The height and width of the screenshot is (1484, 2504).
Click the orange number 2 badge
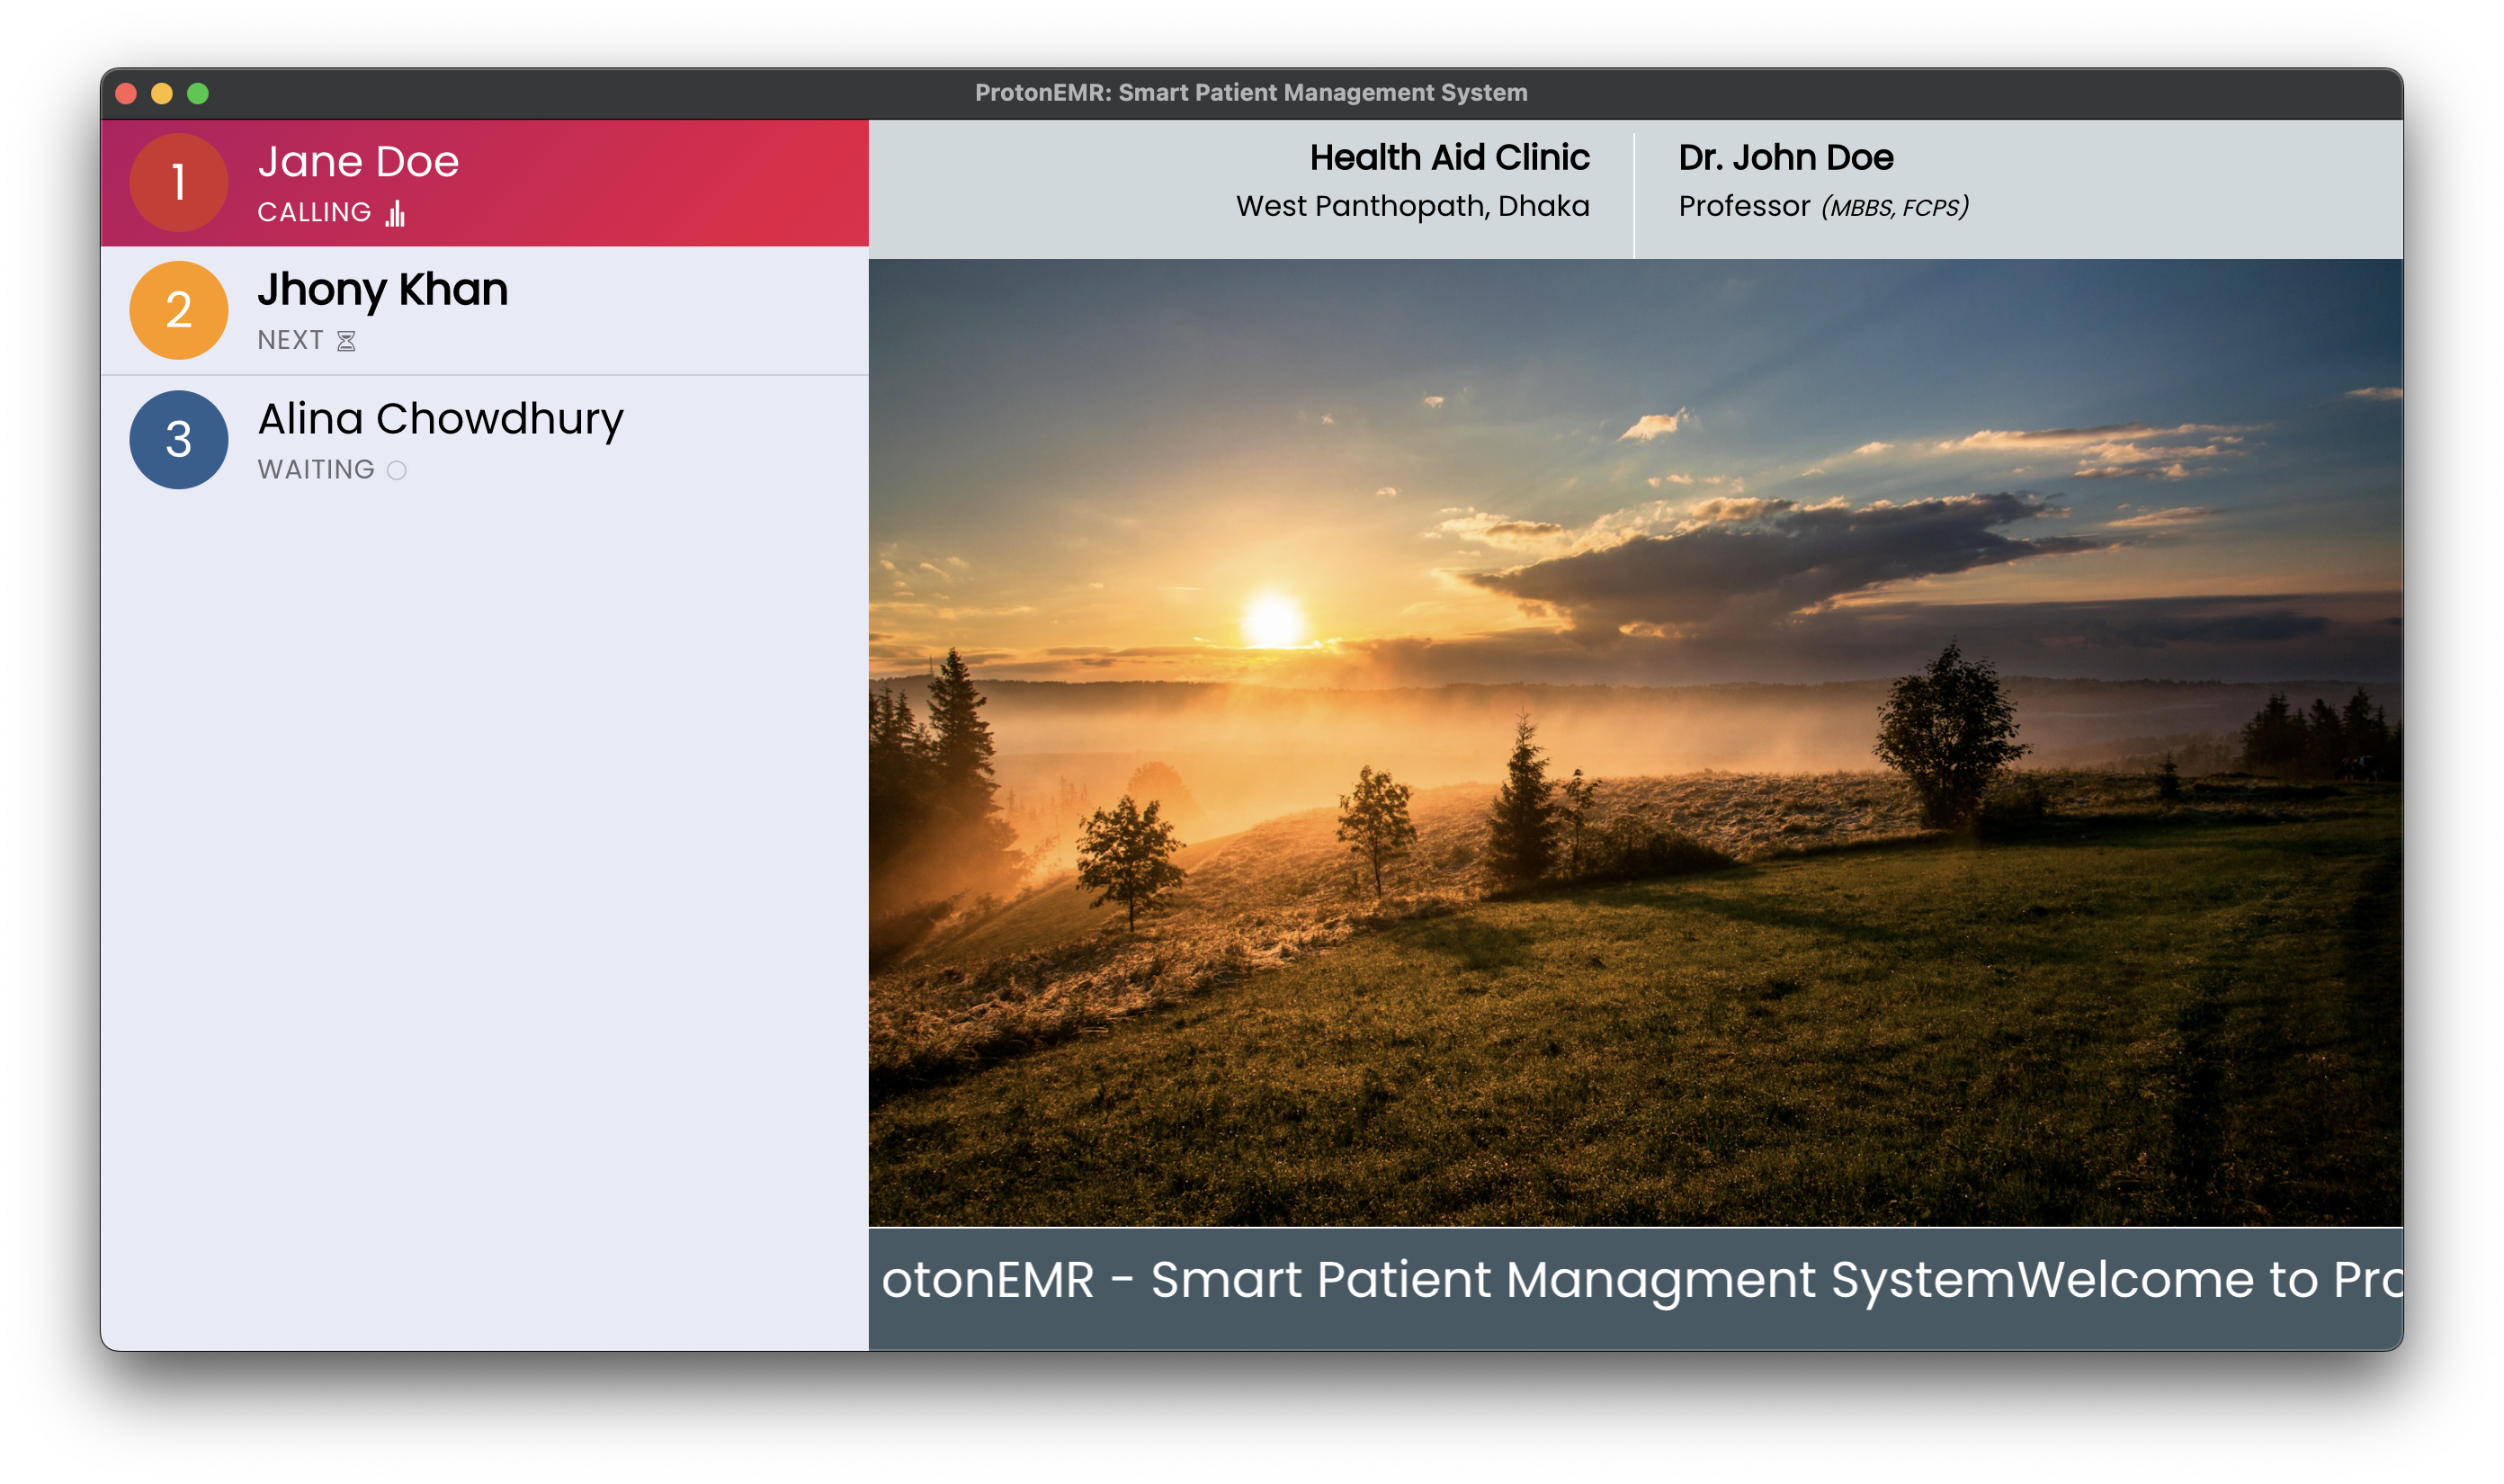(178, 311)
